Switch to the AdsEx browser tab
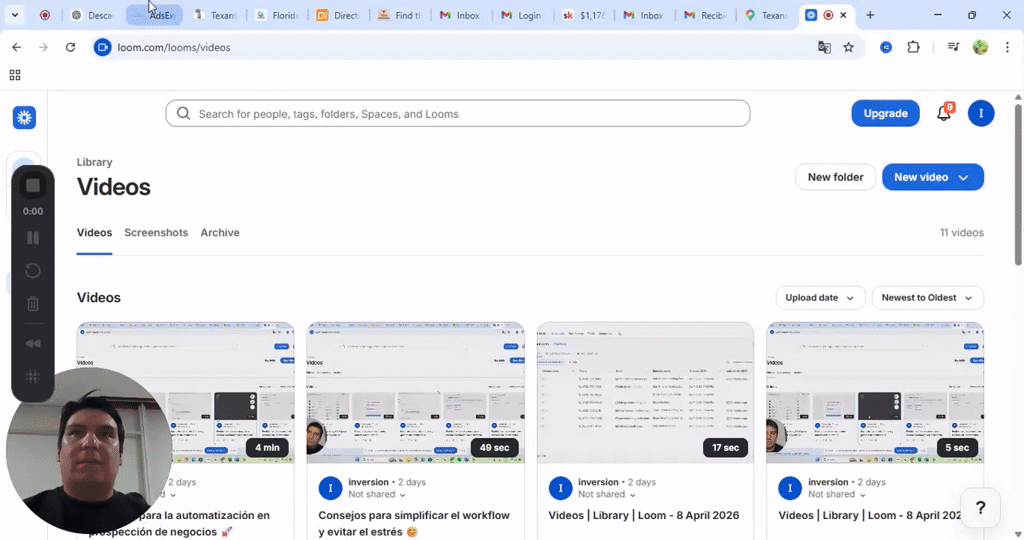Viewport: 1024px width, 540px height. [154, 15]
